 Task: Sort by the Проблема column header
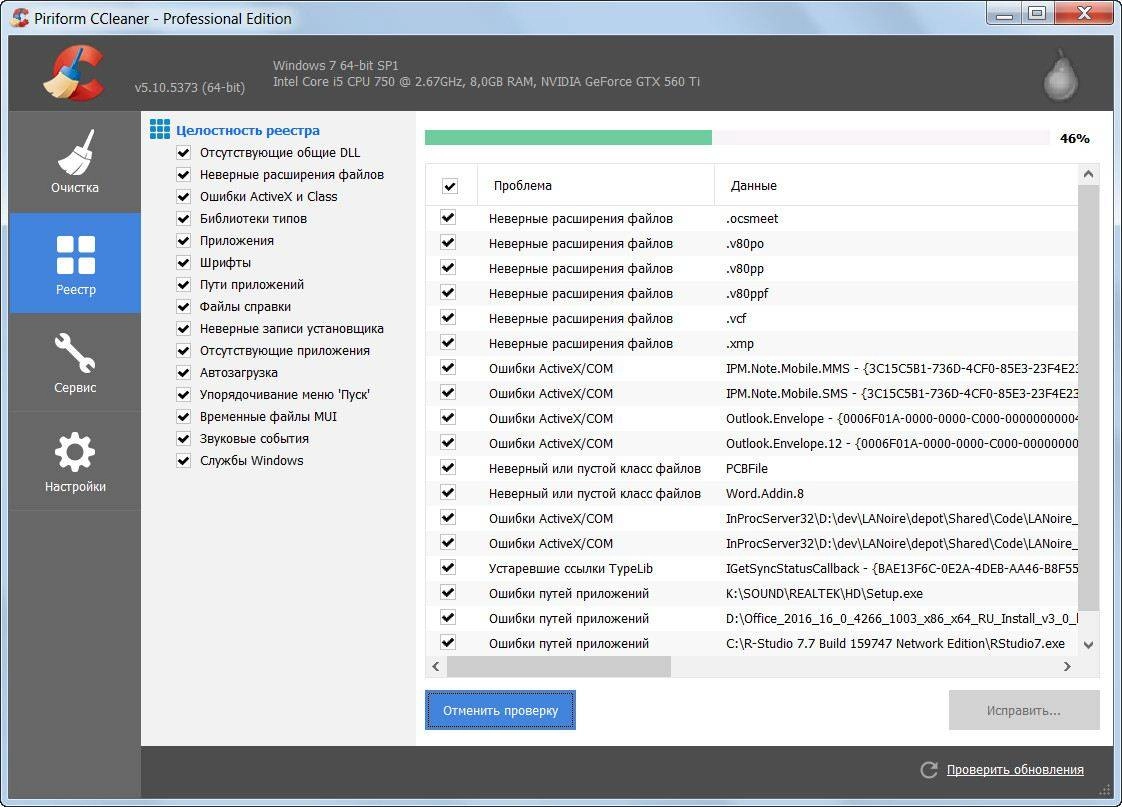click(595, 185)
